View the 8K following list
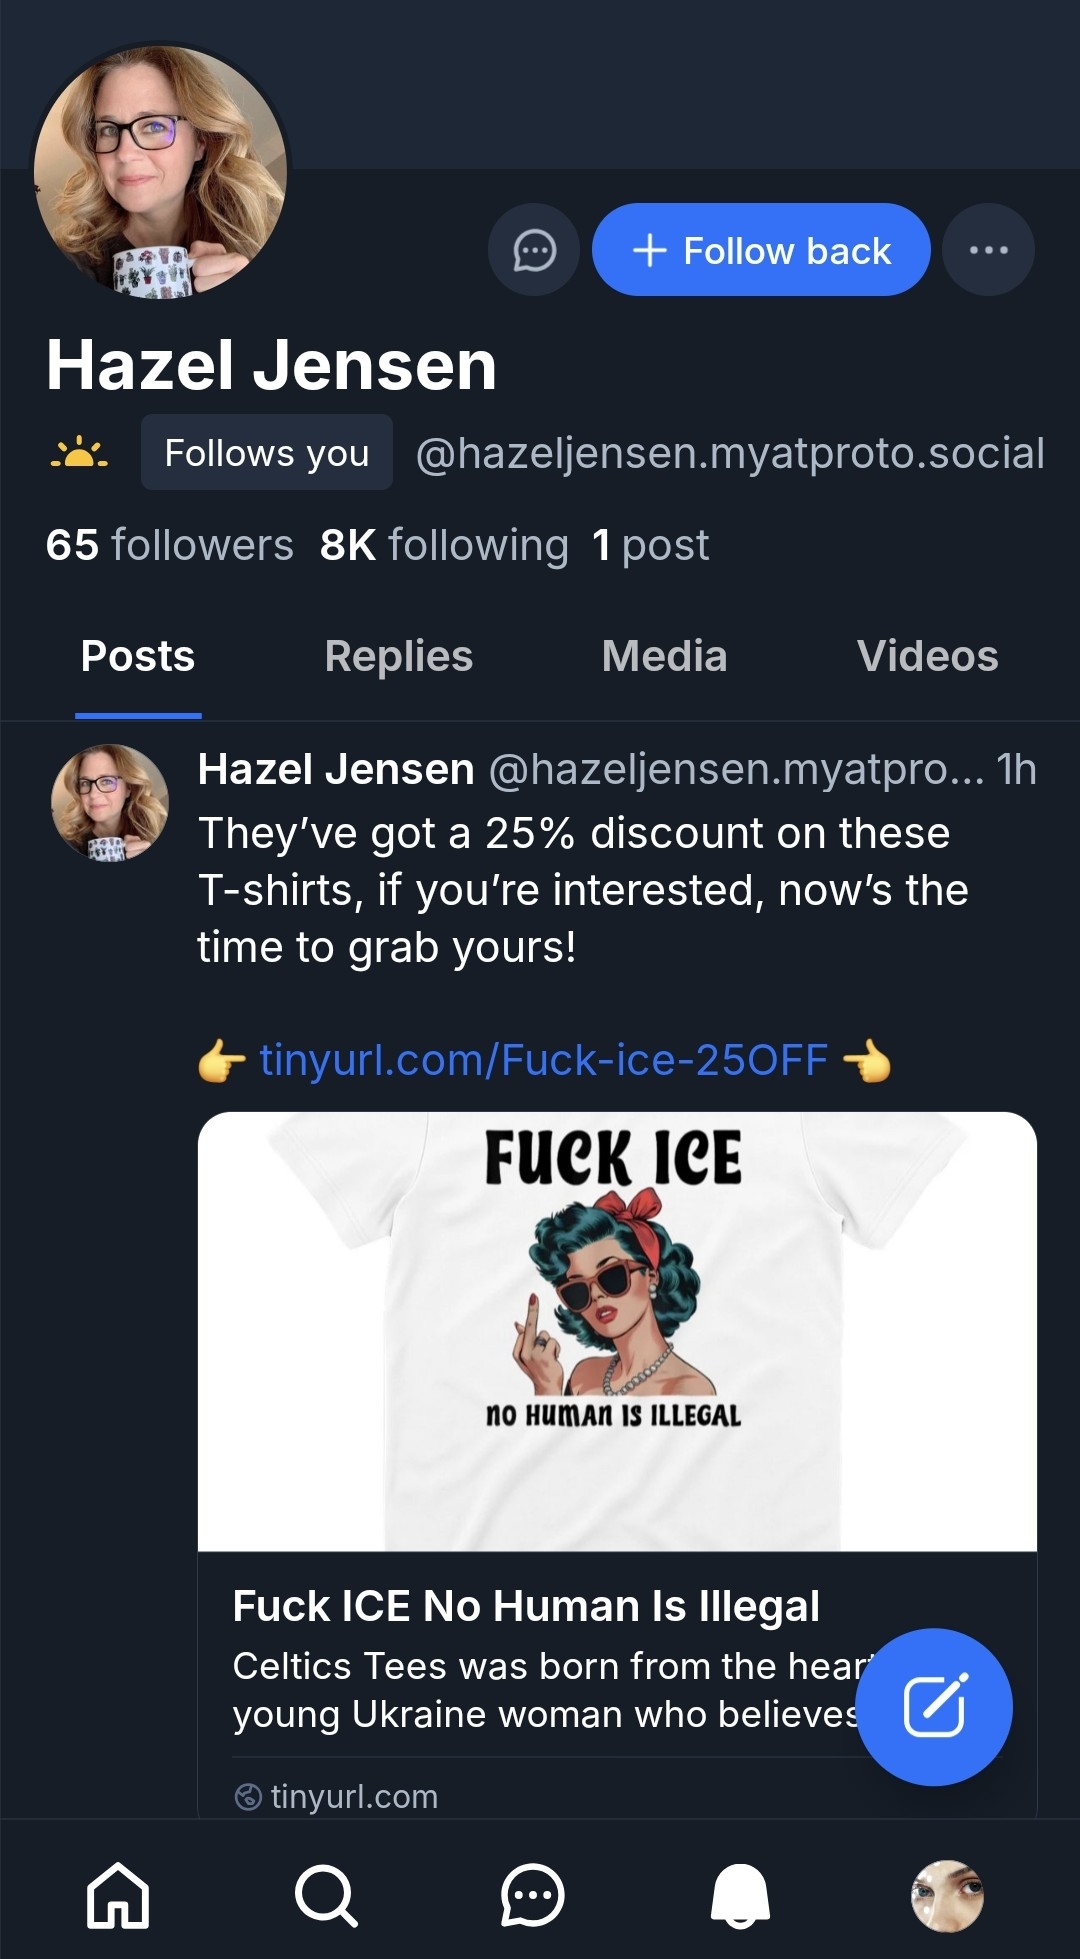This screenshot has width=1080, height=1959. pos(444,545)
